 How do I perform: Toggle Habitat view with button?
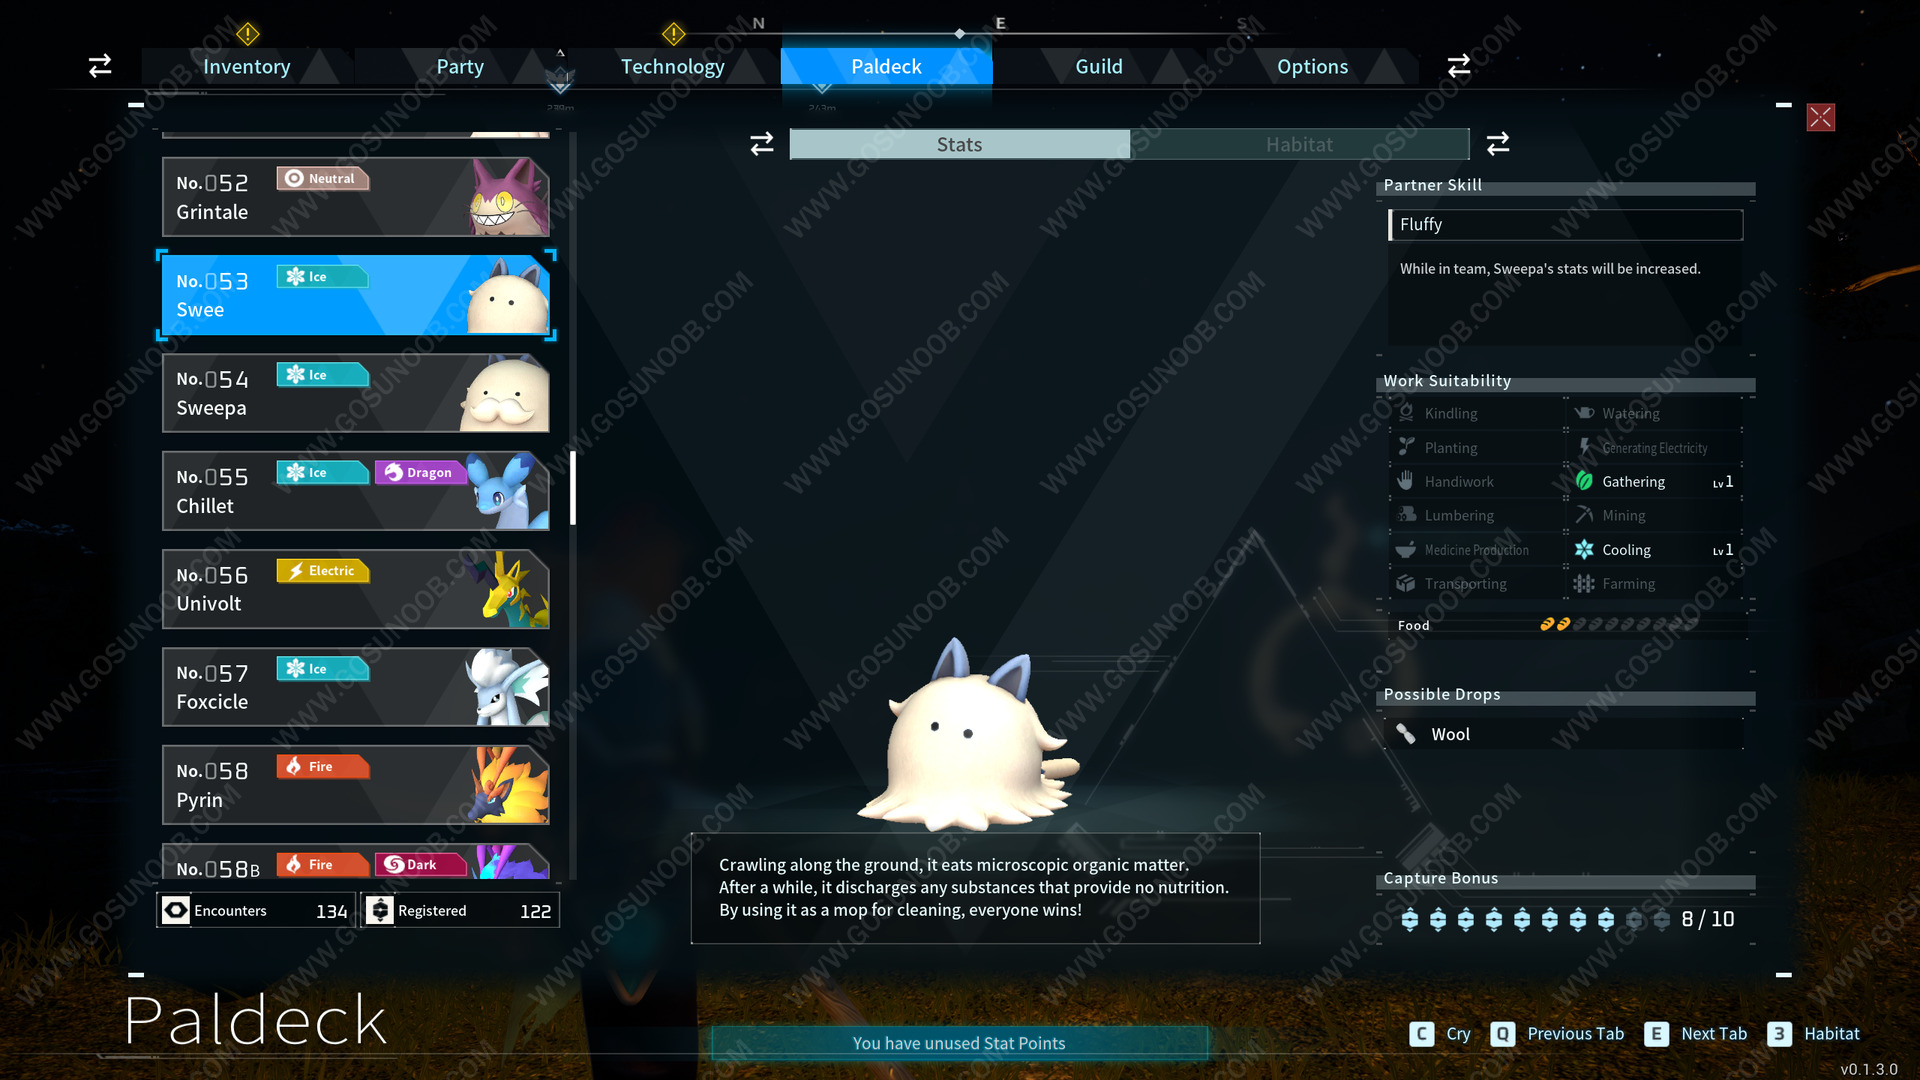pyautogui.click(x=1300, y=142)
